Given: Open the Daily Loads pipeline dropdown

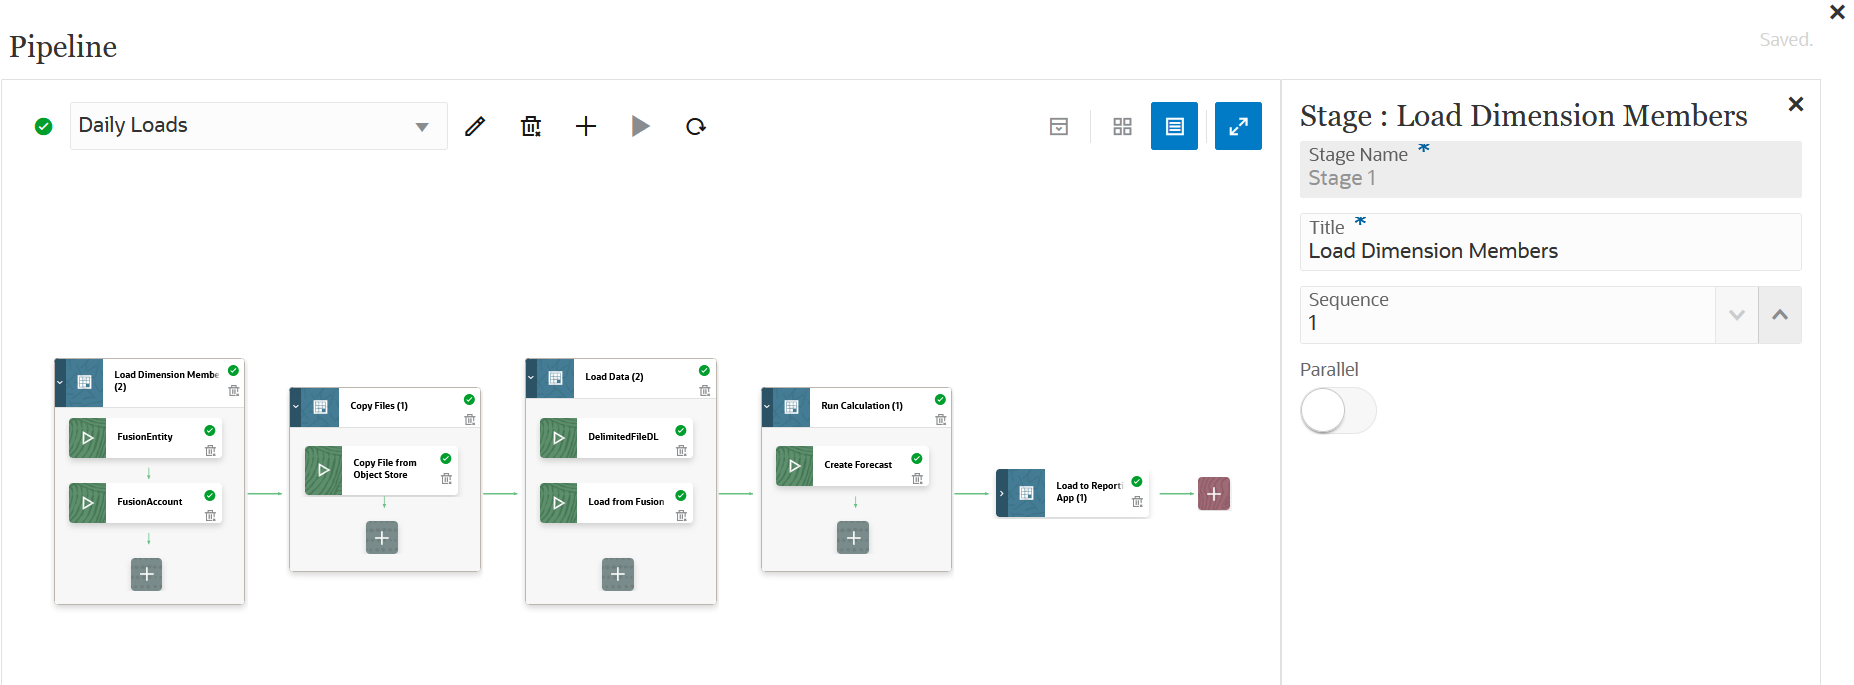Looking at the screenshot, I should click(421, 125).
